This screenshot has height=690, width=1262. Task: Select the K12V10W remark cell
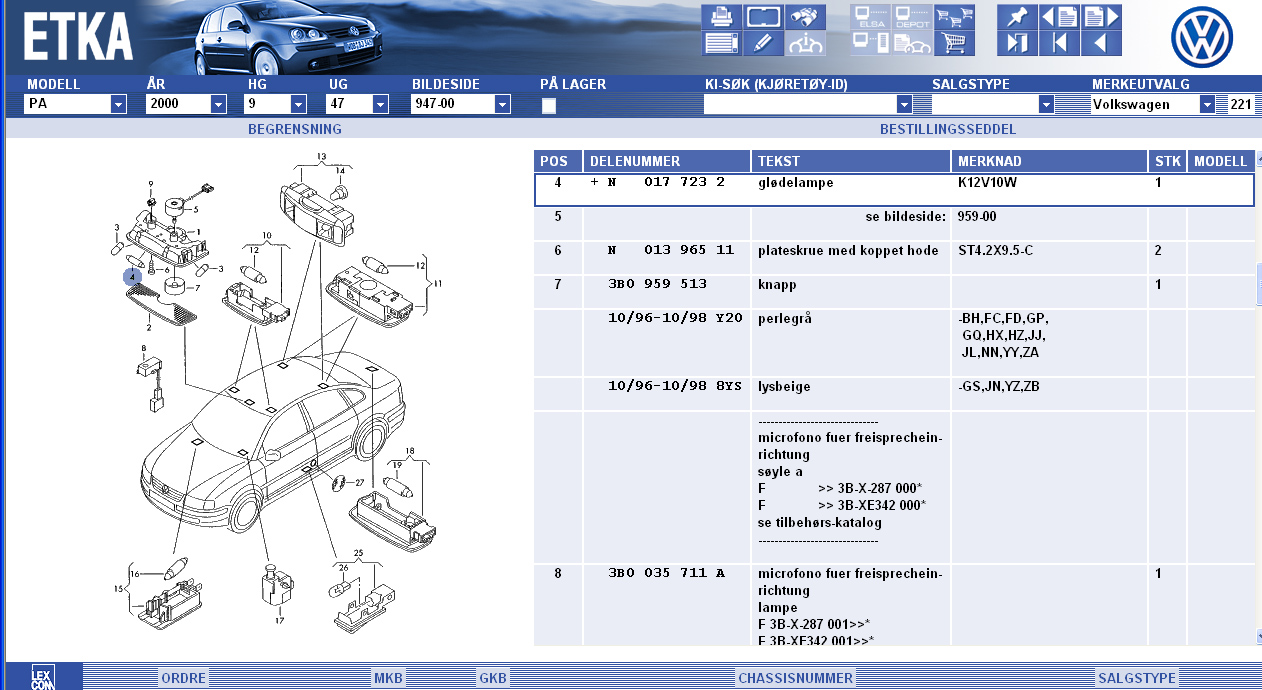1049,189
